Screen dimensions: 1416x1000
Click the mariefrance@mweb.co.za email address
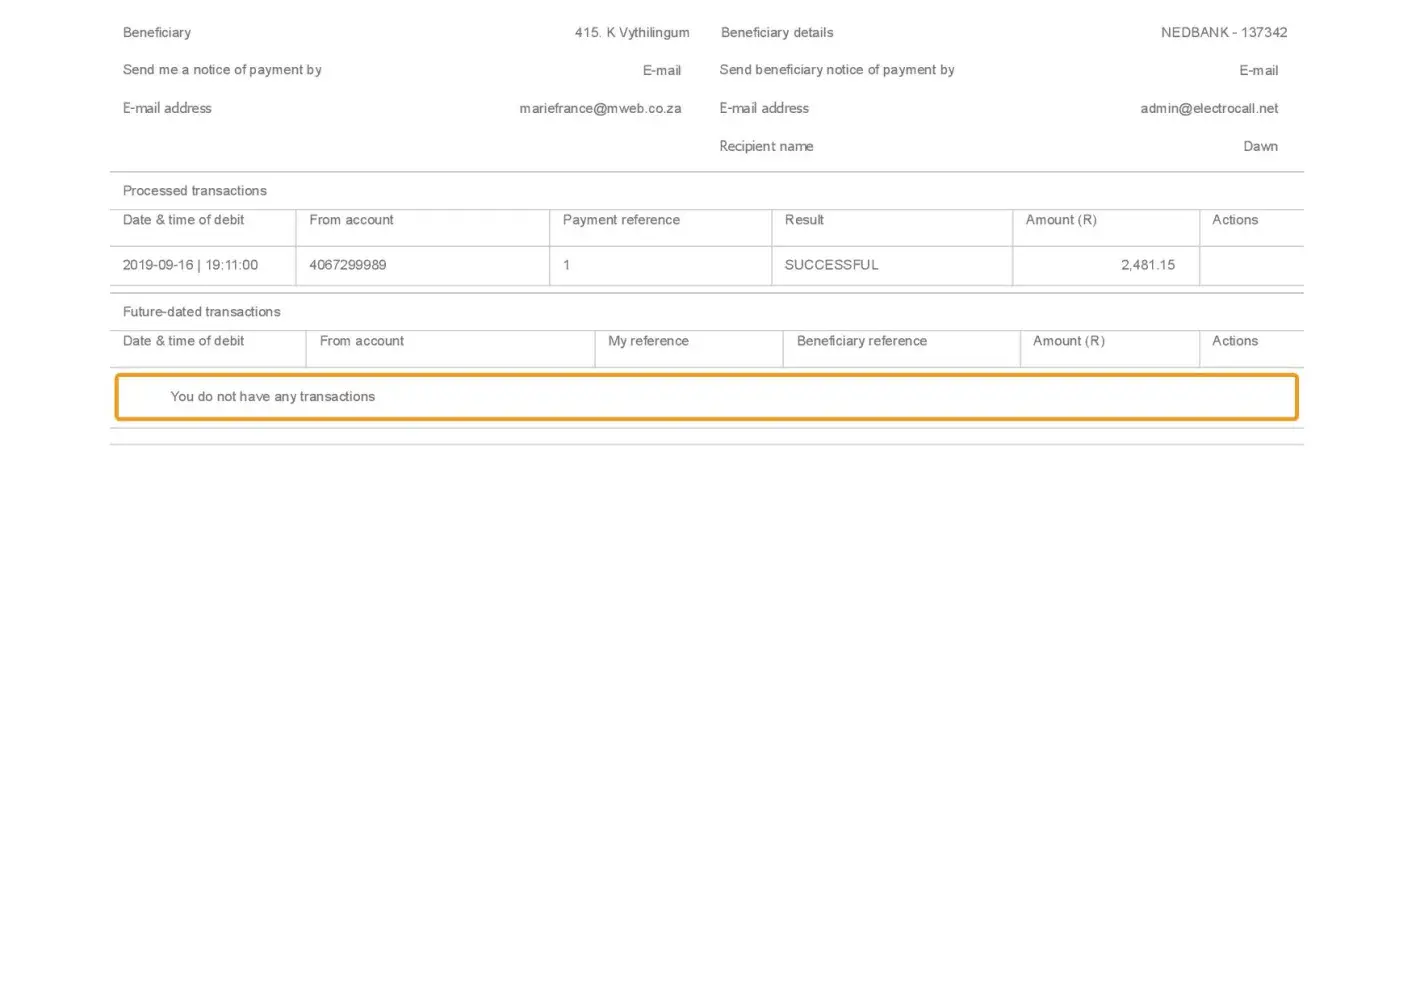(x=600, y=108)
